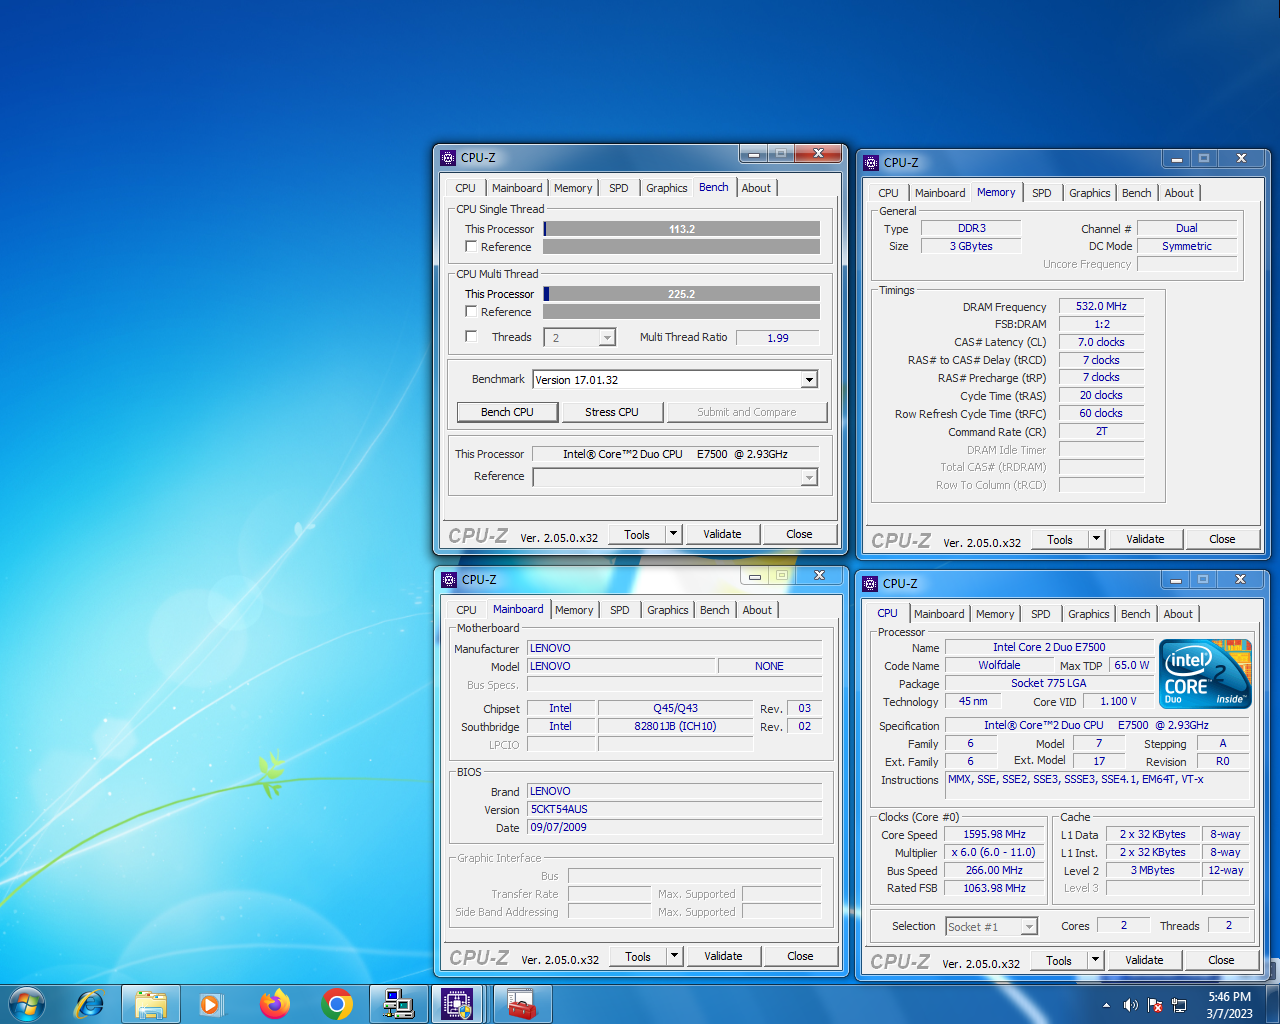Click multi thread score bar showing 225.2
This screenshot has height=1024, width=1280.
[x=682, y=294]
